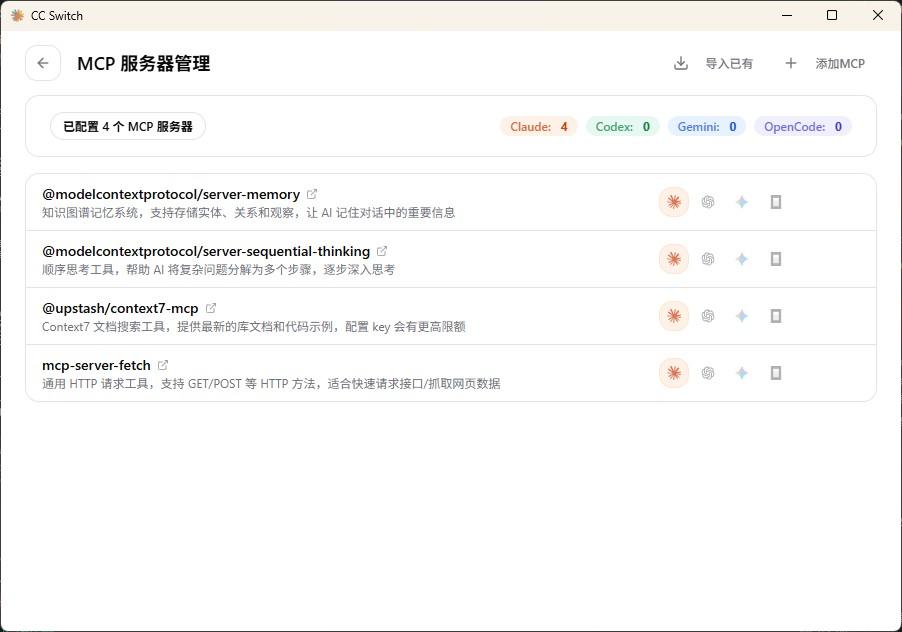902x632 pixels.
Task: Enable Codex icon for mcp-server-fetch
Action: [708, 373]
